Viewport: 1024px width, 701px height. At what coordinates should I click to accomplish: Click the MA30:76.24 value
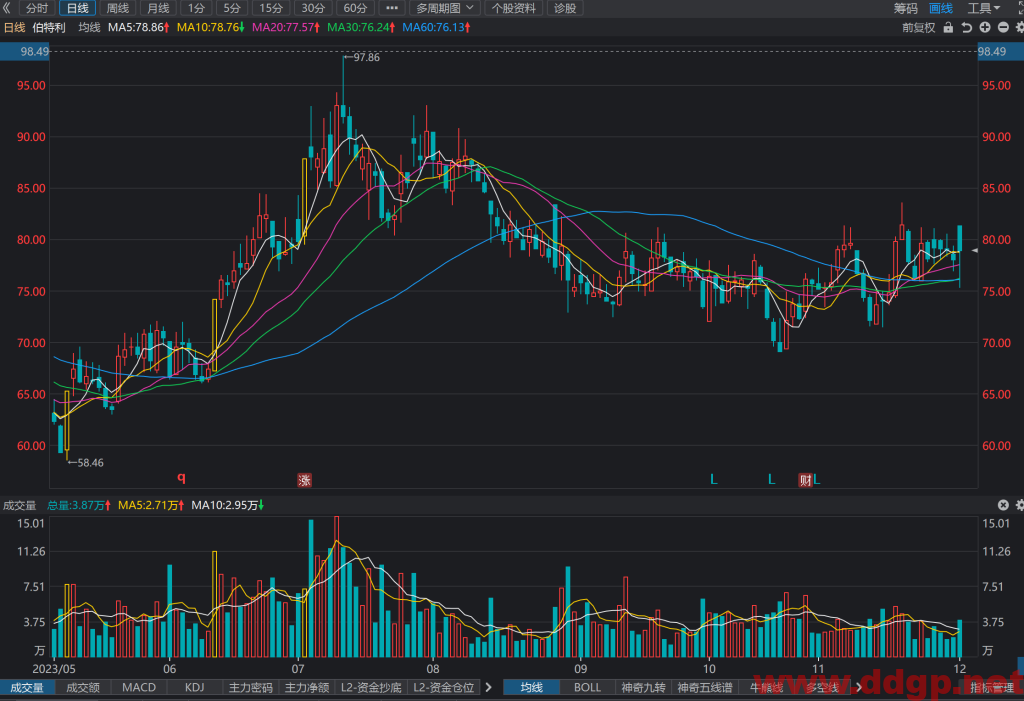pos(361,27)
